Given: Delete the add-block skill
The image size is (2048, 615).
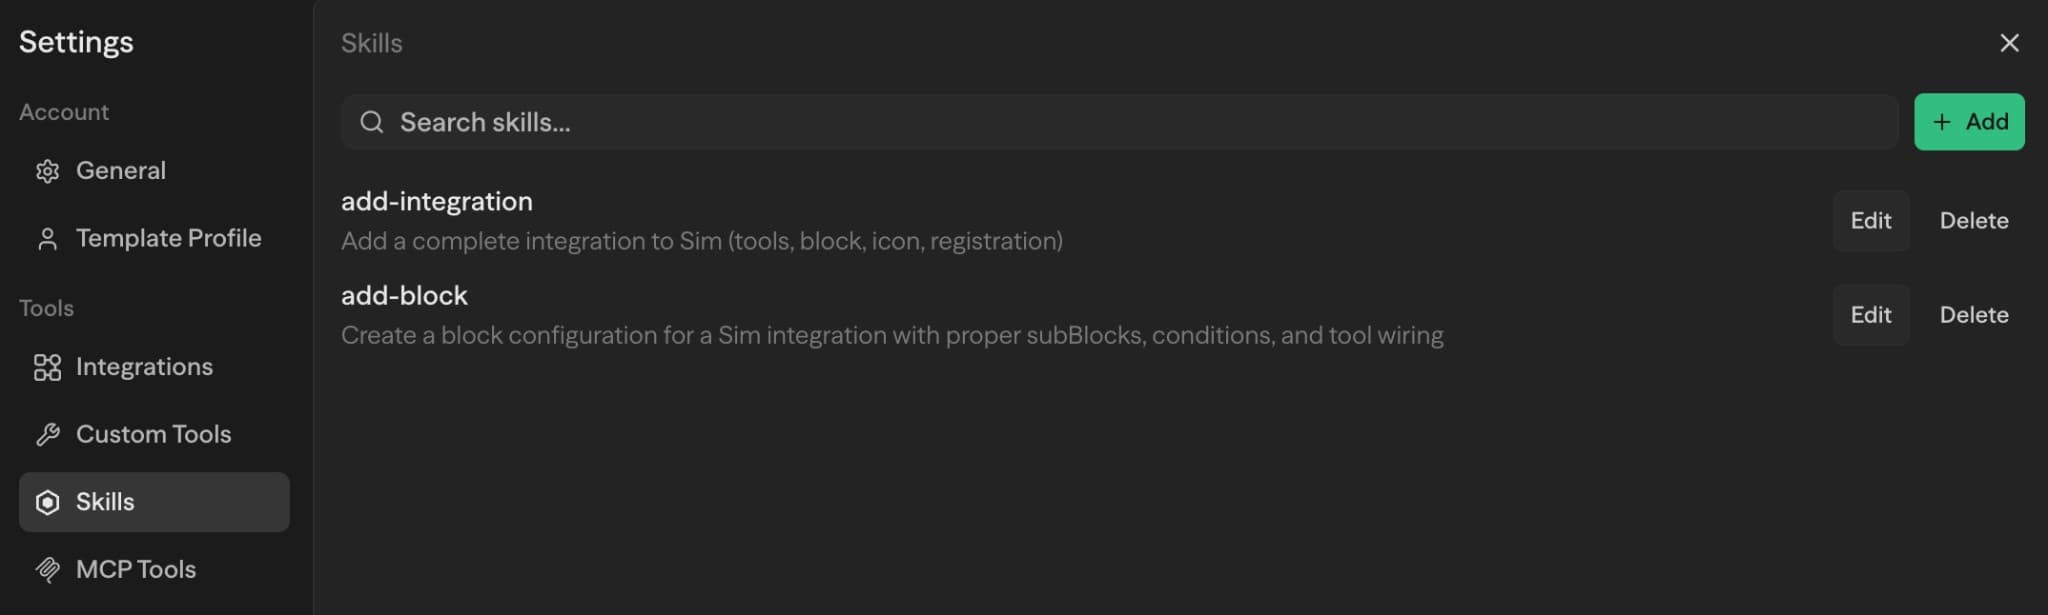Looking at the screenshot, I should [x=1973, y=315].
